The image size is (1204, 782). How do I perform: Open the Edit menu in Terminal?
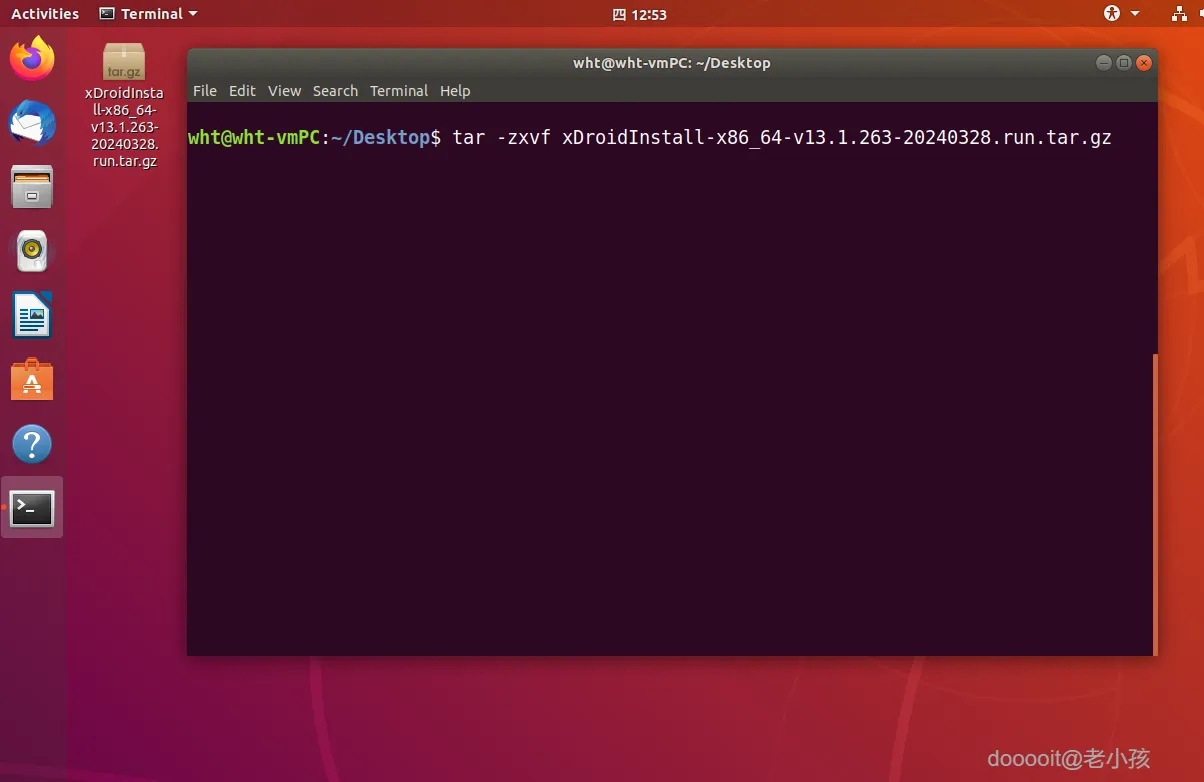(242, 91)
